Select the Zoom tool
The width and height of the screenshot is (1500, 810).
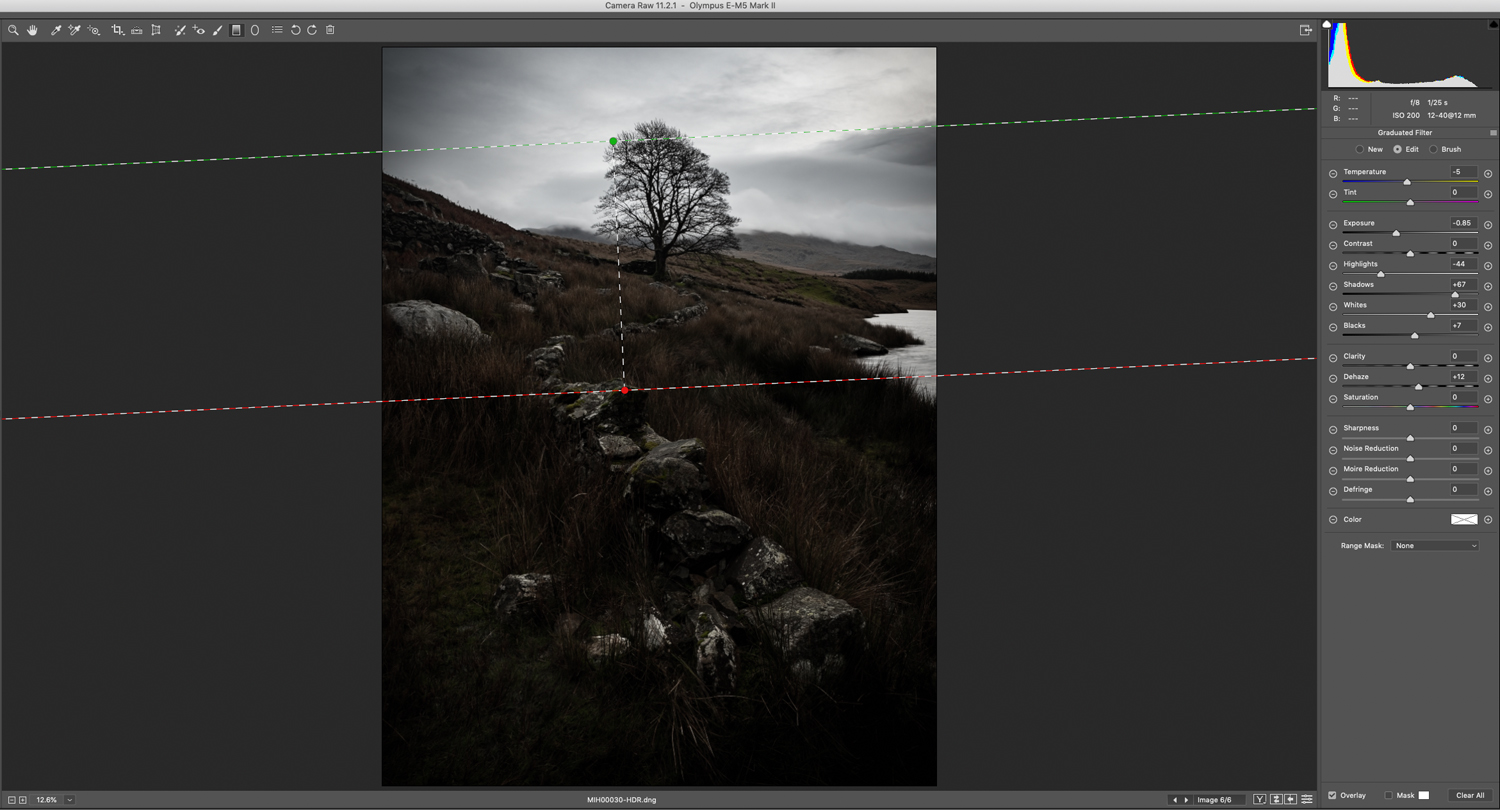tap(13, 30)
